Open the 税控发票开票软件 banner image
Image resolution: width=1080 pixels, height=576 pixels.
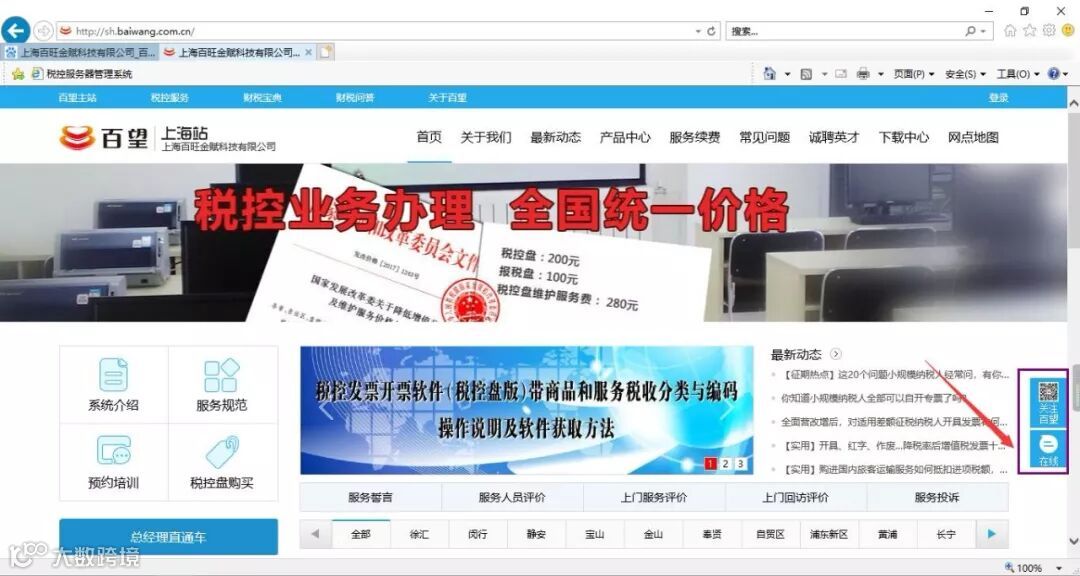(527, 410)
